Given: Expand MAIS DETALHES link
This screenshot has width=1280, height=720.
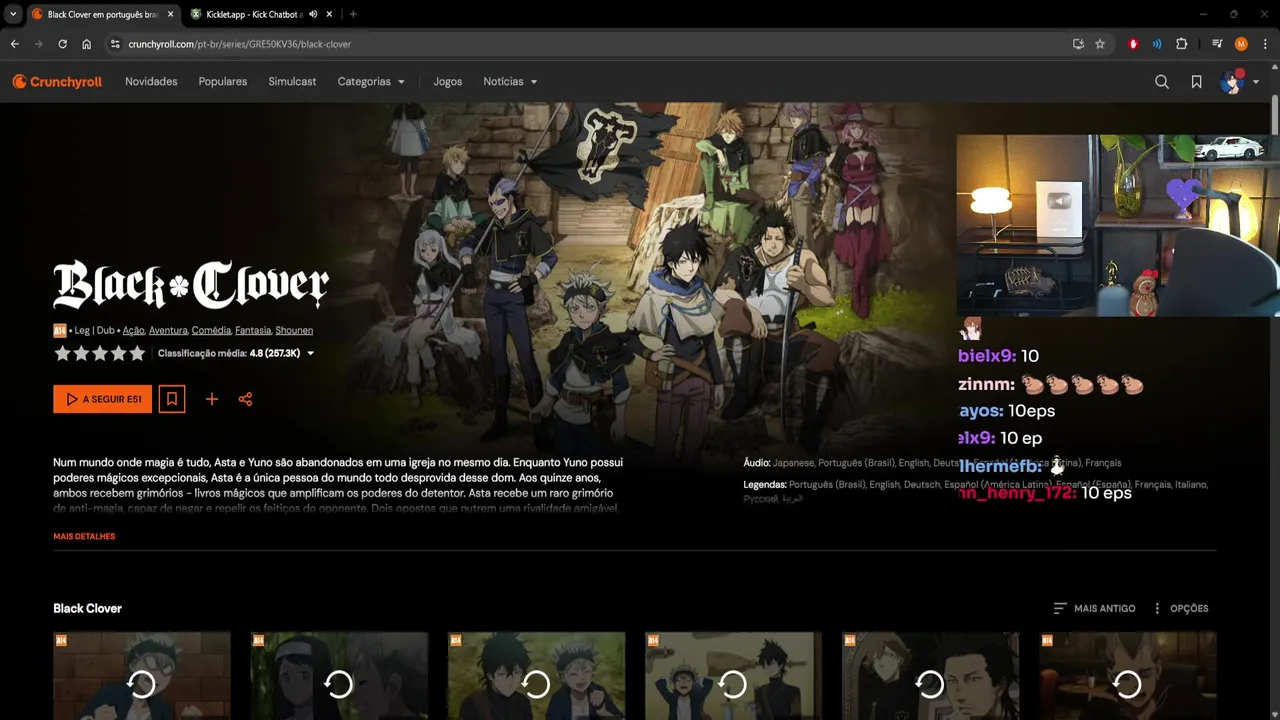Looking at the screenshot, I should (84, 537).
